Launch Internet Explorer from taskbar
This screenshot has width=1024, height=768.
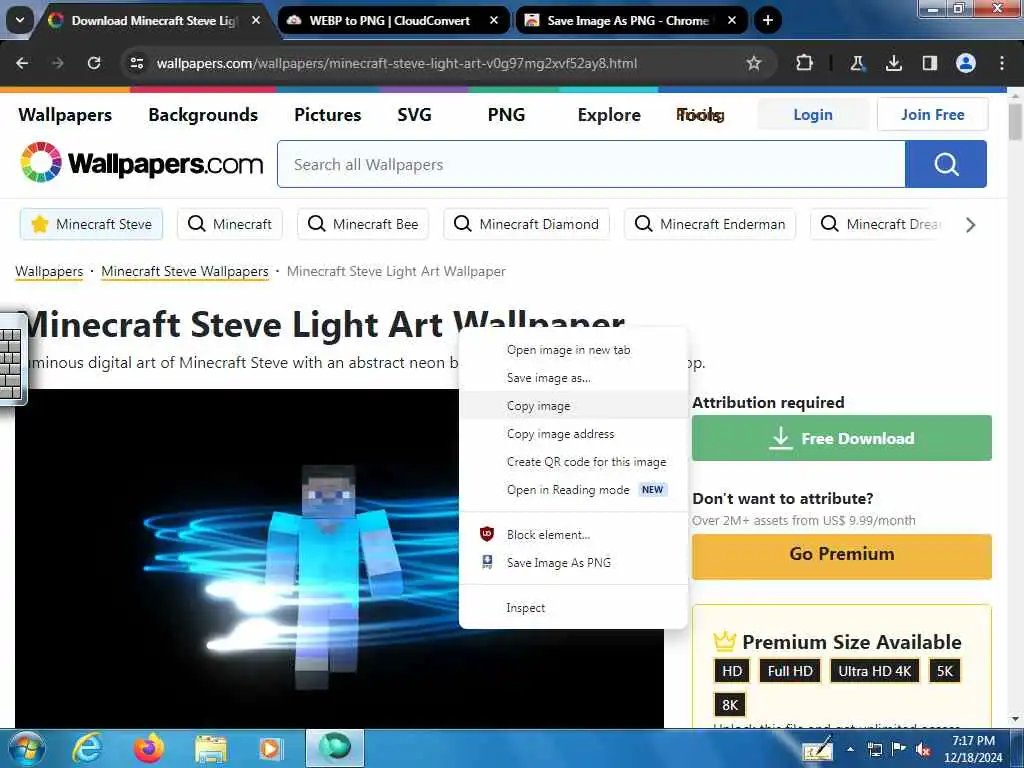click(87, 748)
